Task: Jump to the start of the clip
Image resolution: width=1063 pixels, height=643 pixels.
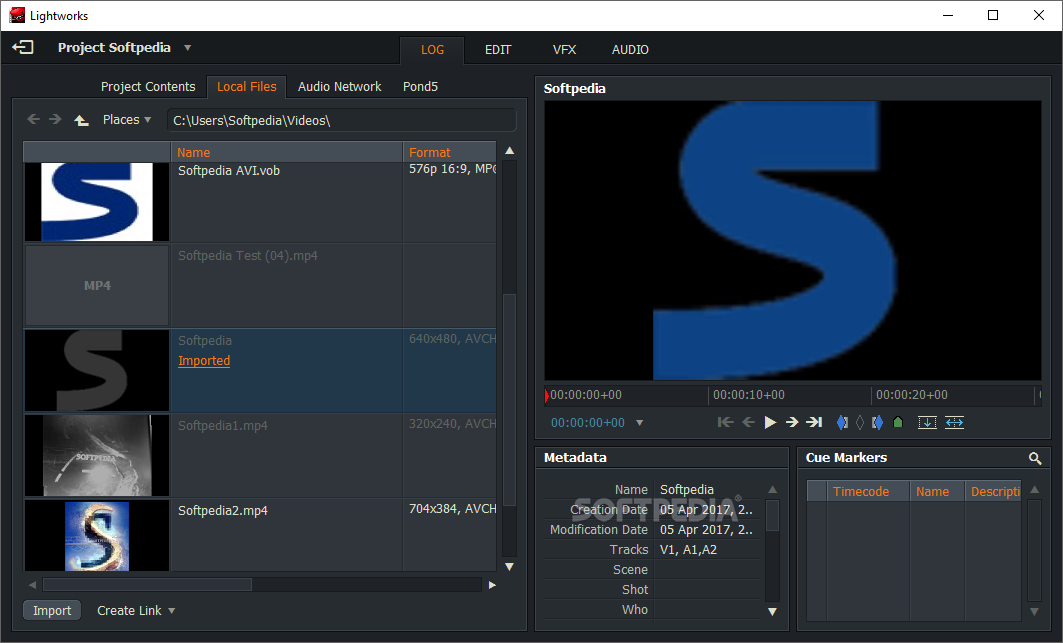Action: pos(725,423)
